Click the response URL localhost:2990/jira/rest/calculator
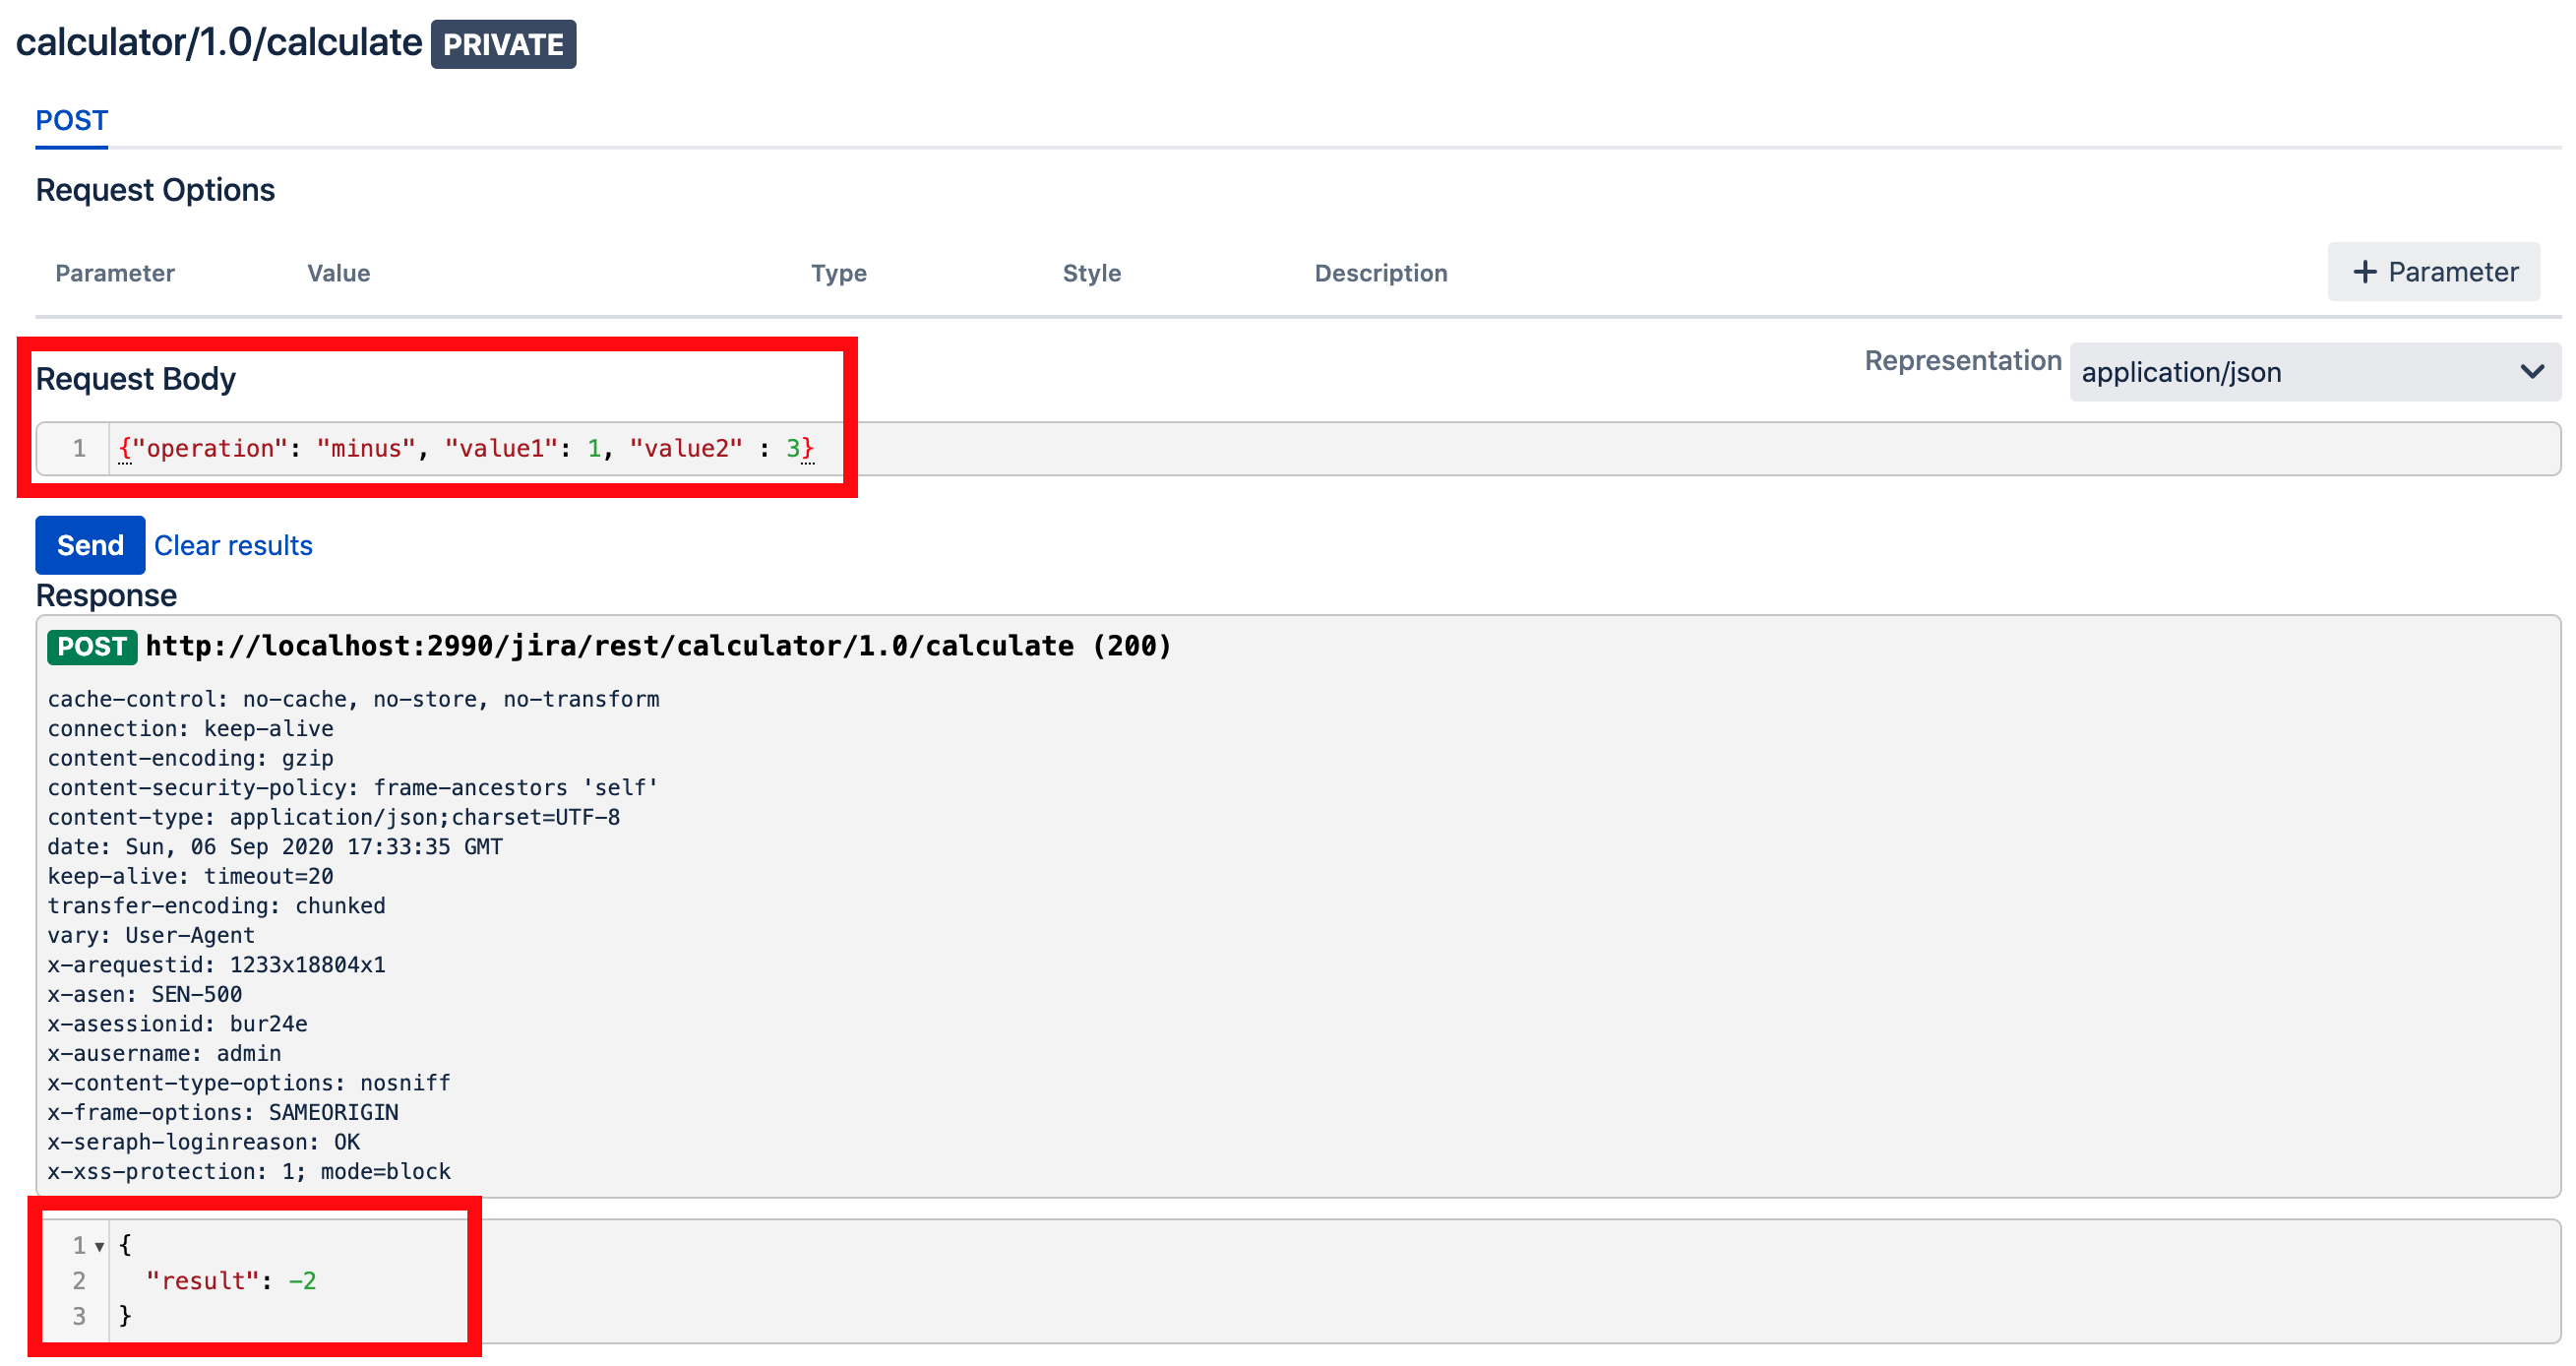 (x=658, y=646)
